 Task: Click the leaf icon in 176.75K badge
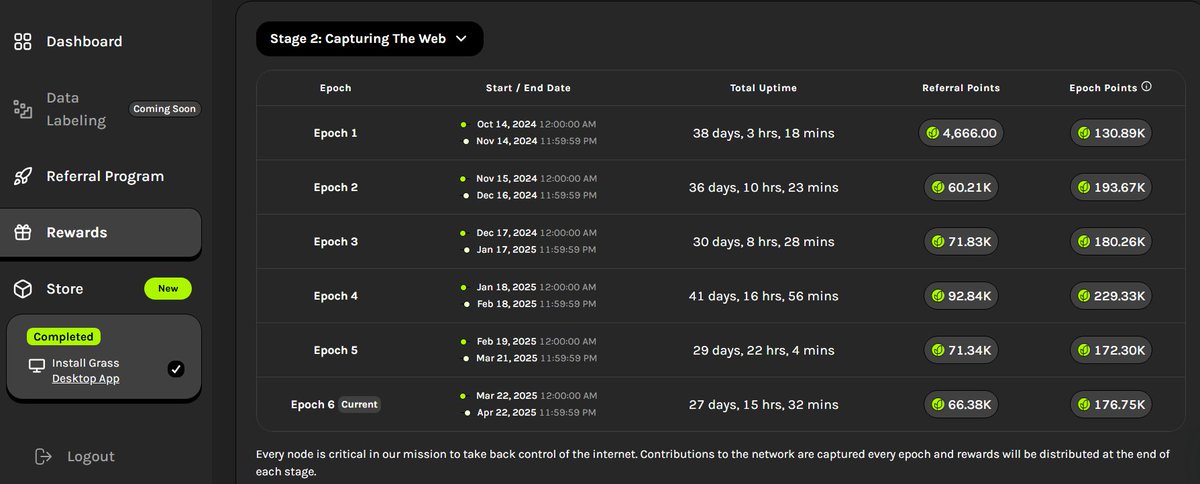(1084, 404)
